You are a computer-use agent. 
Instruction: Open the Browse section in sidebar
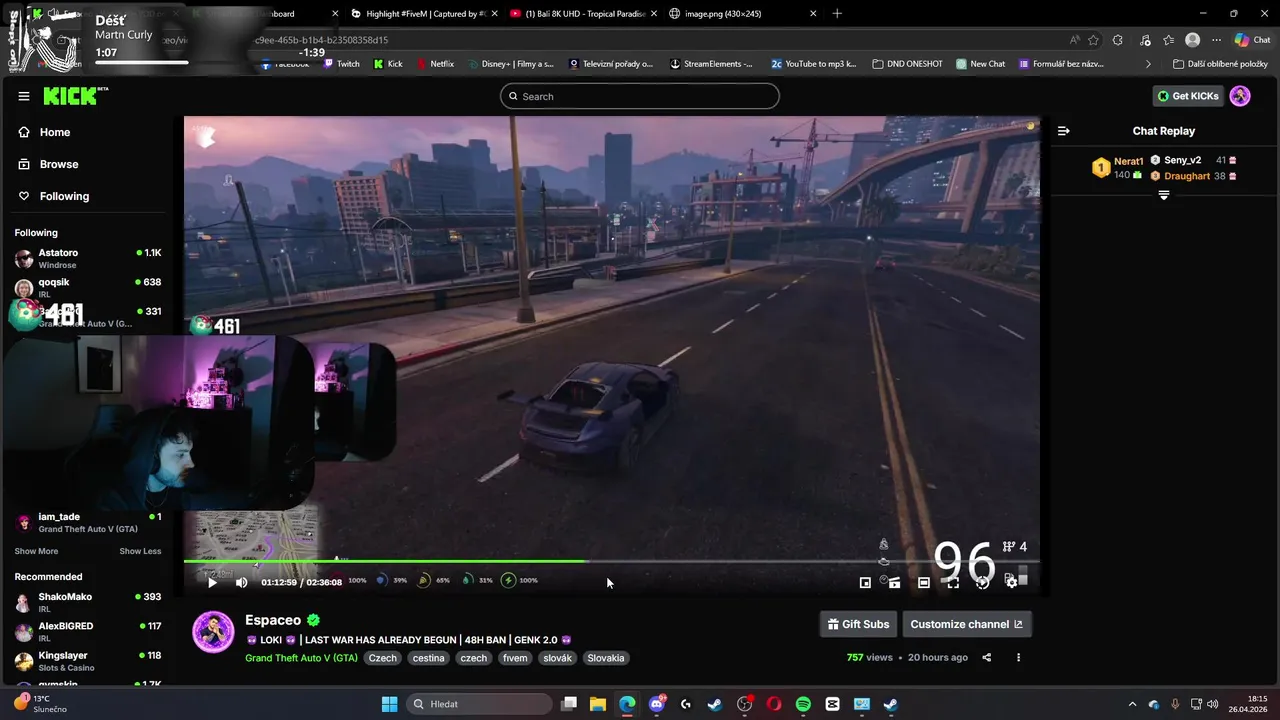pyautogui.click(x=48, y=164)
